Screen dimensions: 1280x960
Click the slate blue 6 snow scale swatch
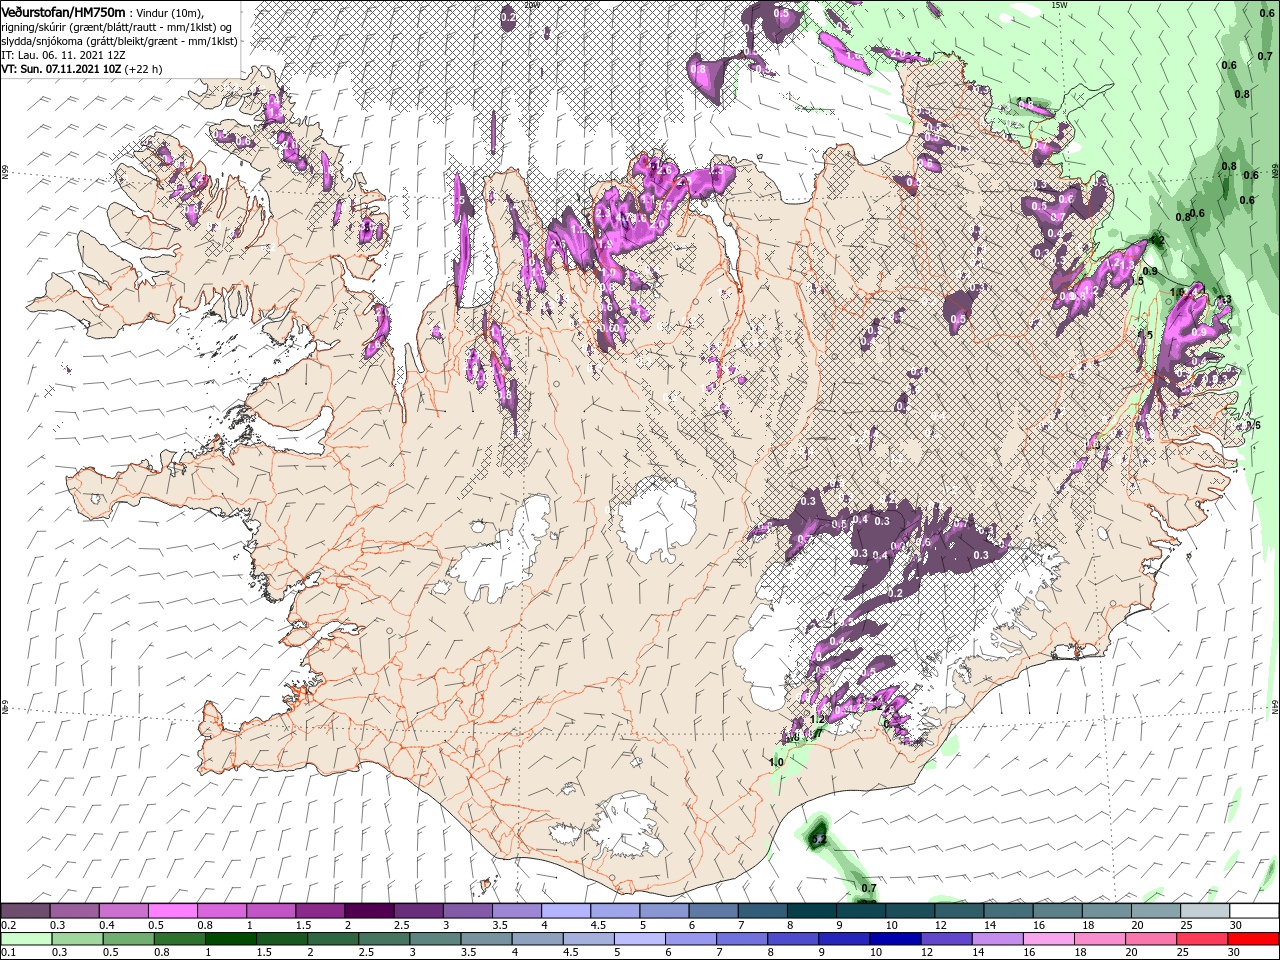(x=712, y=911)
